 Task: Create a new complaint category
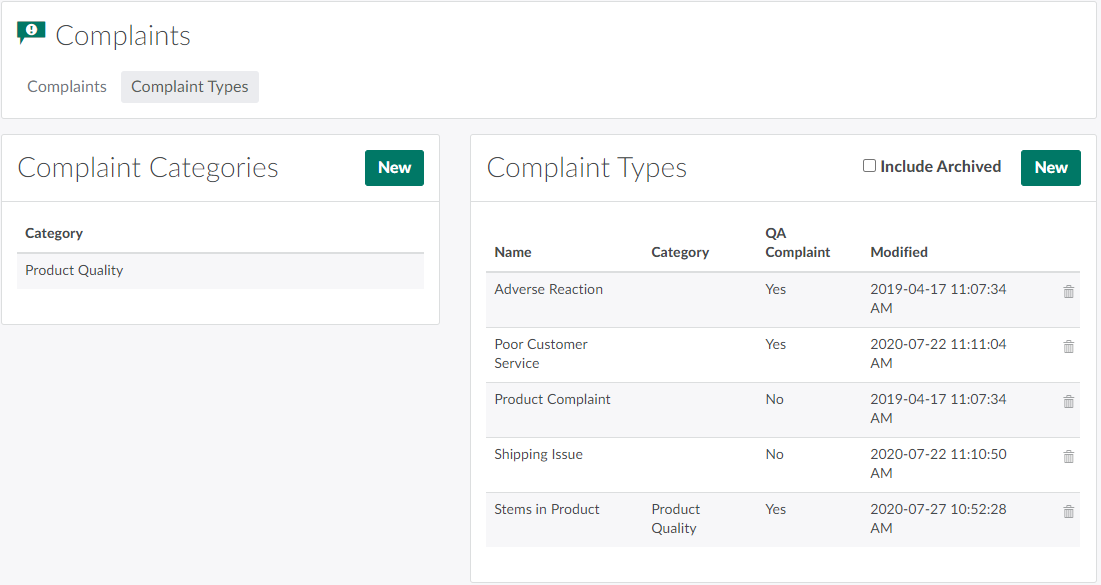[x=394, y=168]
